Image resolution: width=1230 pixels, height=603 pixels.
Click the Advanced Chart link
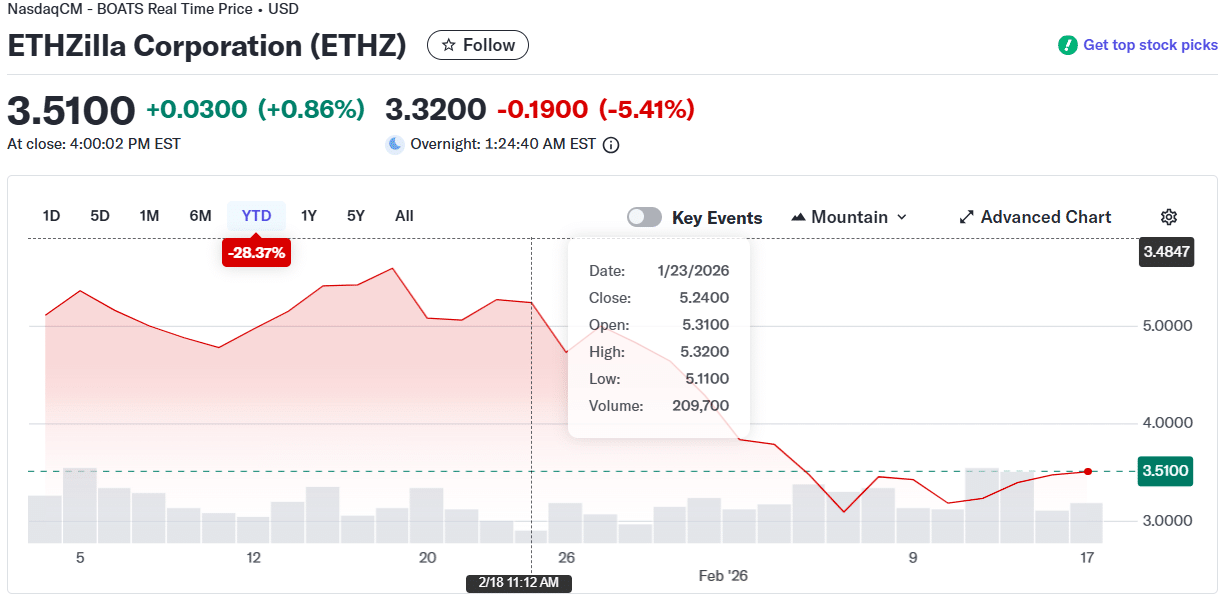(x=1045, y=217)
